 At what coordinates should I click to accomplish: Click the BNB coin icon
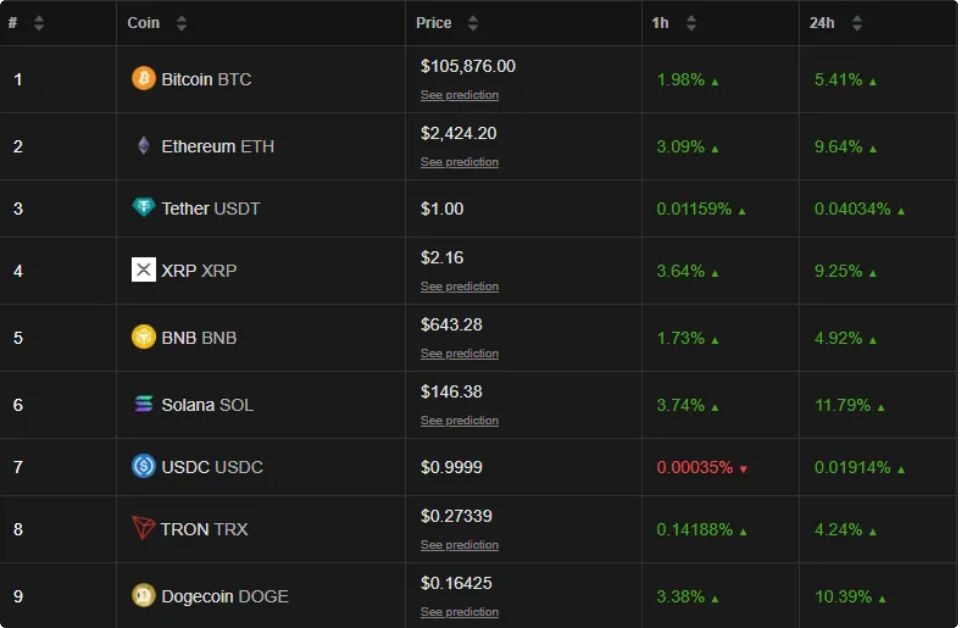[144, 337]
